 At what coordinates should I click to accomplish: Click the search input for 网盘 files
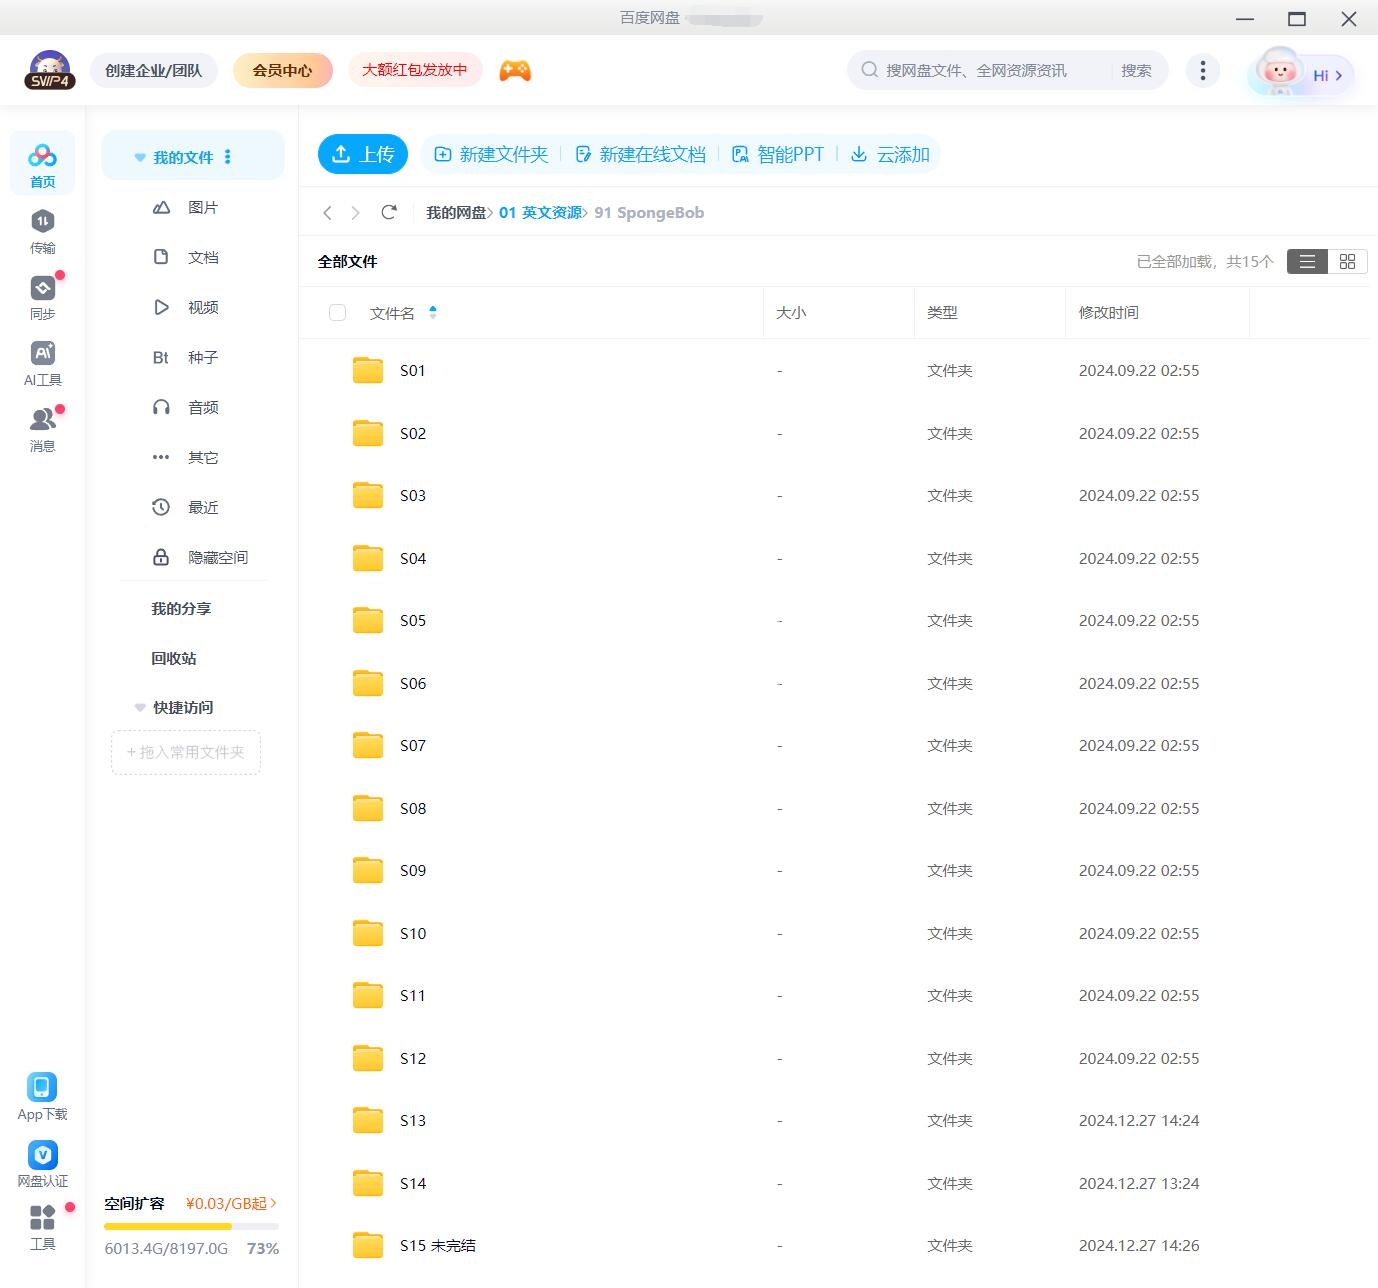click(x=990, y=70)
